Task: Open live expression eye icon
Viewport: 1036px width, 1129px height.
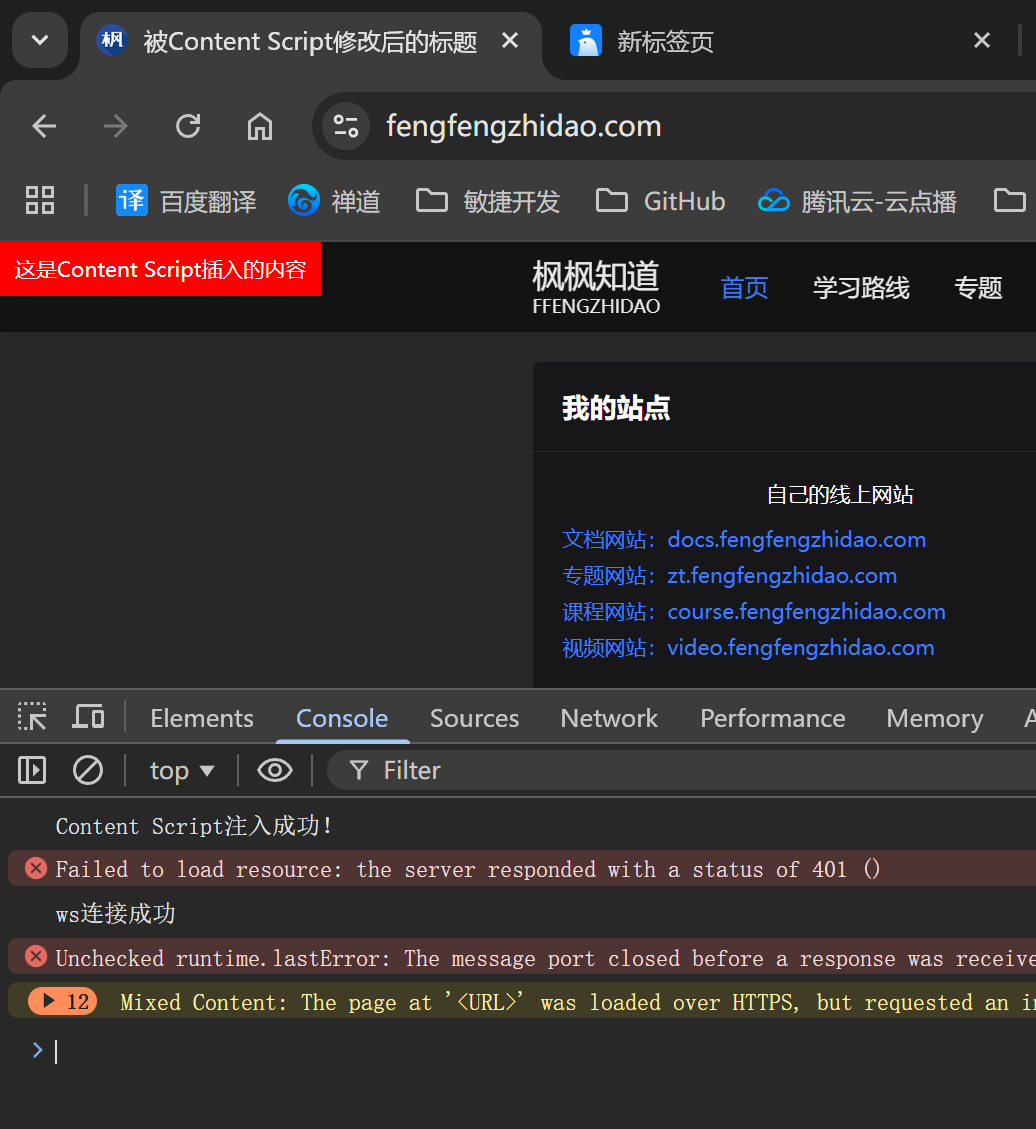Action: (275, 770)
